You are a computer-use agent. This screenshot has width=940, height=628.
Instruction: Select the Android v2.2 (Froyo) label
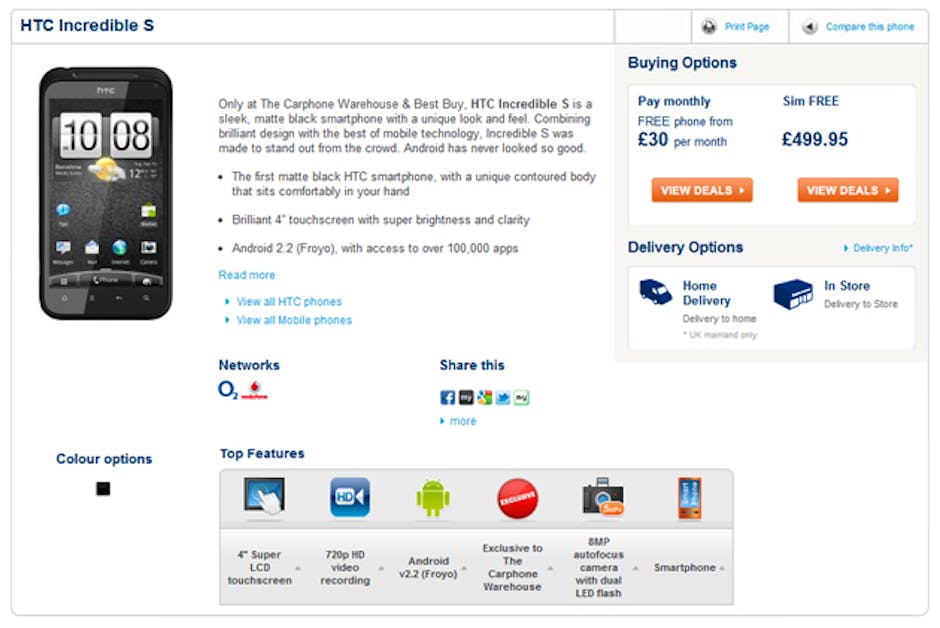tap(429, 567)
